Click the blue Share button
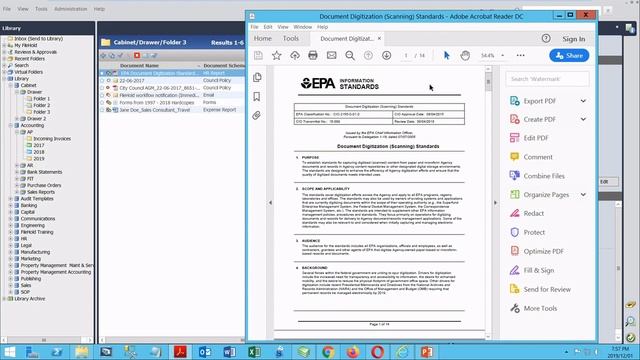This screenshot has width=640, height=360. tap(569, 55)
